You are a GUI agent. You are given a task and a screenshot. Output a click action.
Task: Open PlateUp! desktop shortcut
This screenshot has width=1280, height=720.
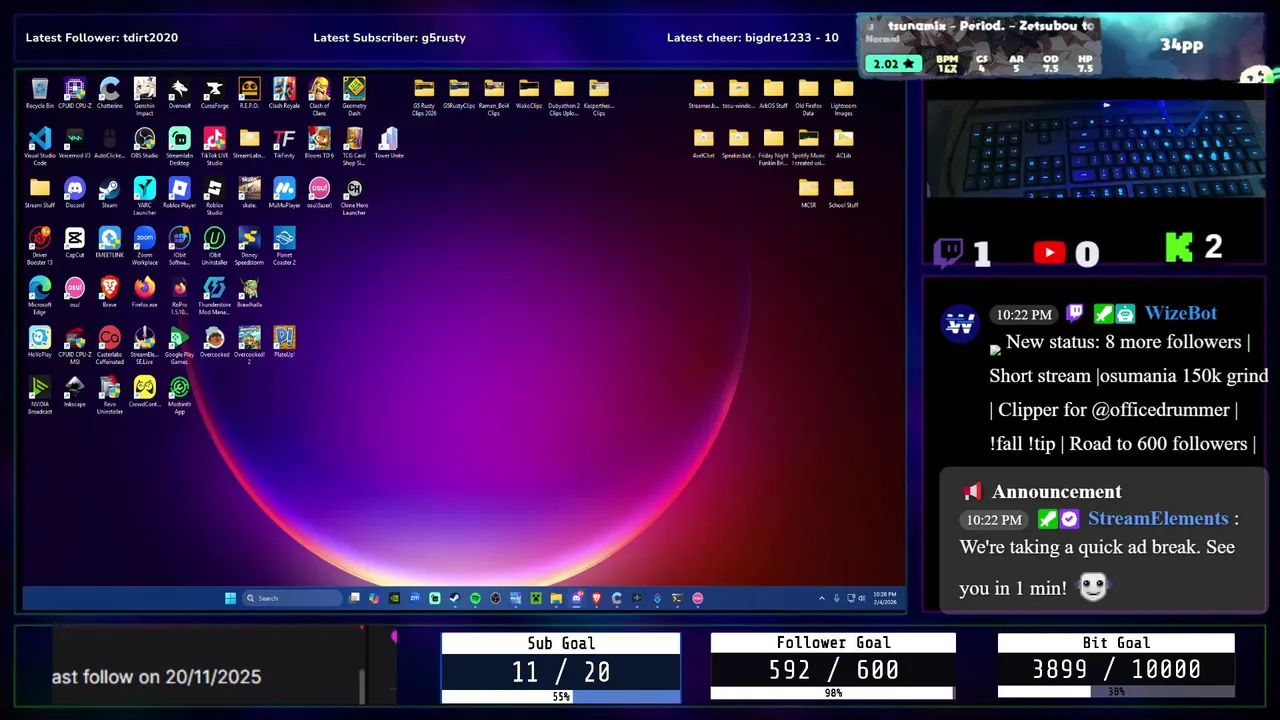click(x=284, y=342)
